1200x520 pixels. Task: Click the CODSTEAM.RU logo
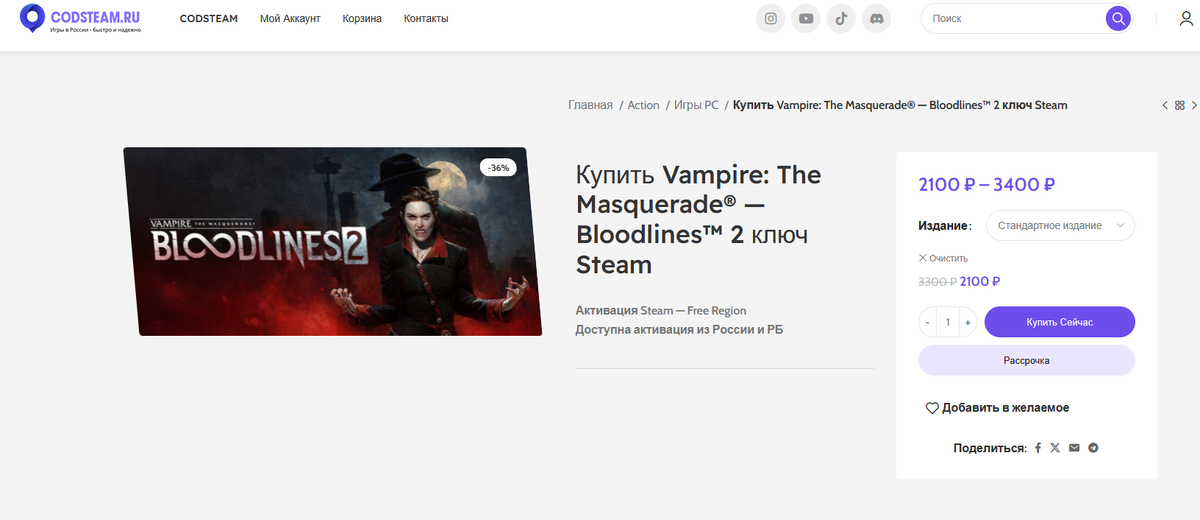click(80, 18)
